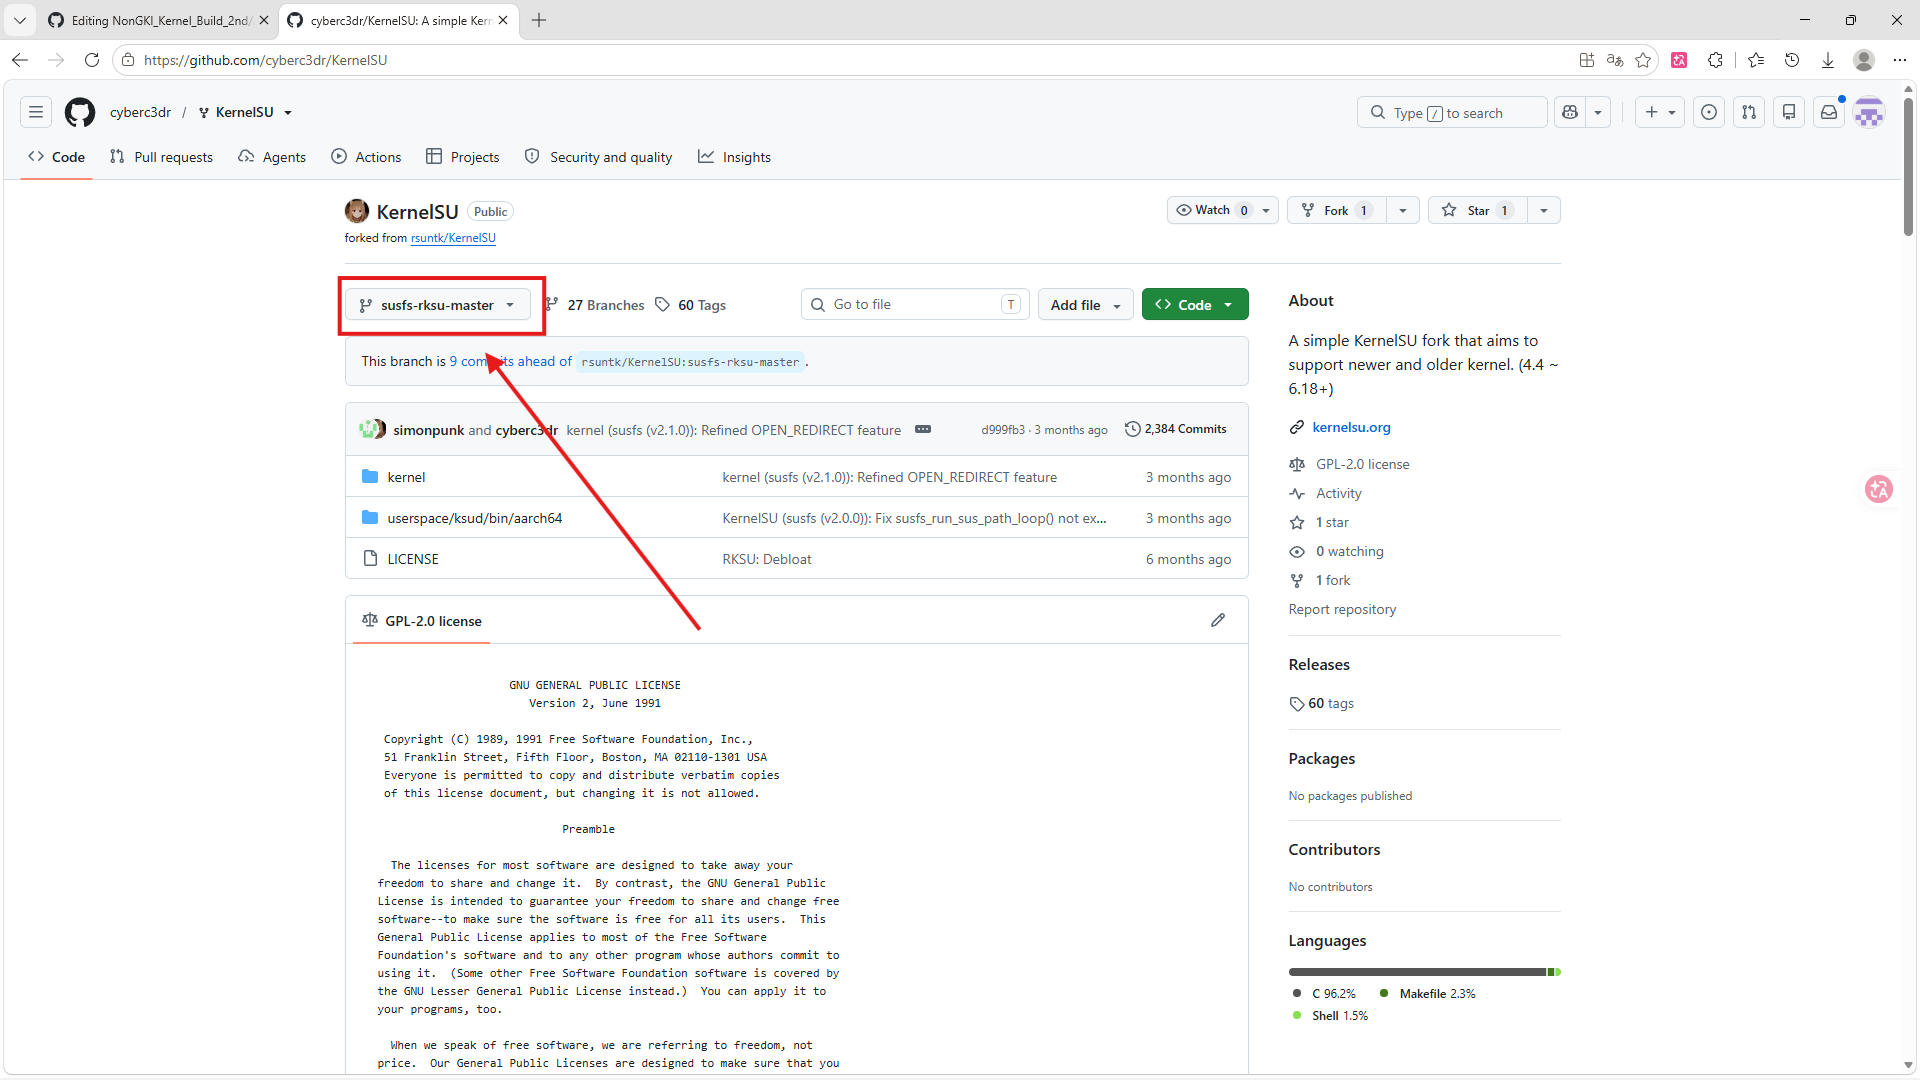Screen dimensions: 1920x1080
Task: Open repositories icon in the header
Action: pyautogui.click(x=1789, y=112)
